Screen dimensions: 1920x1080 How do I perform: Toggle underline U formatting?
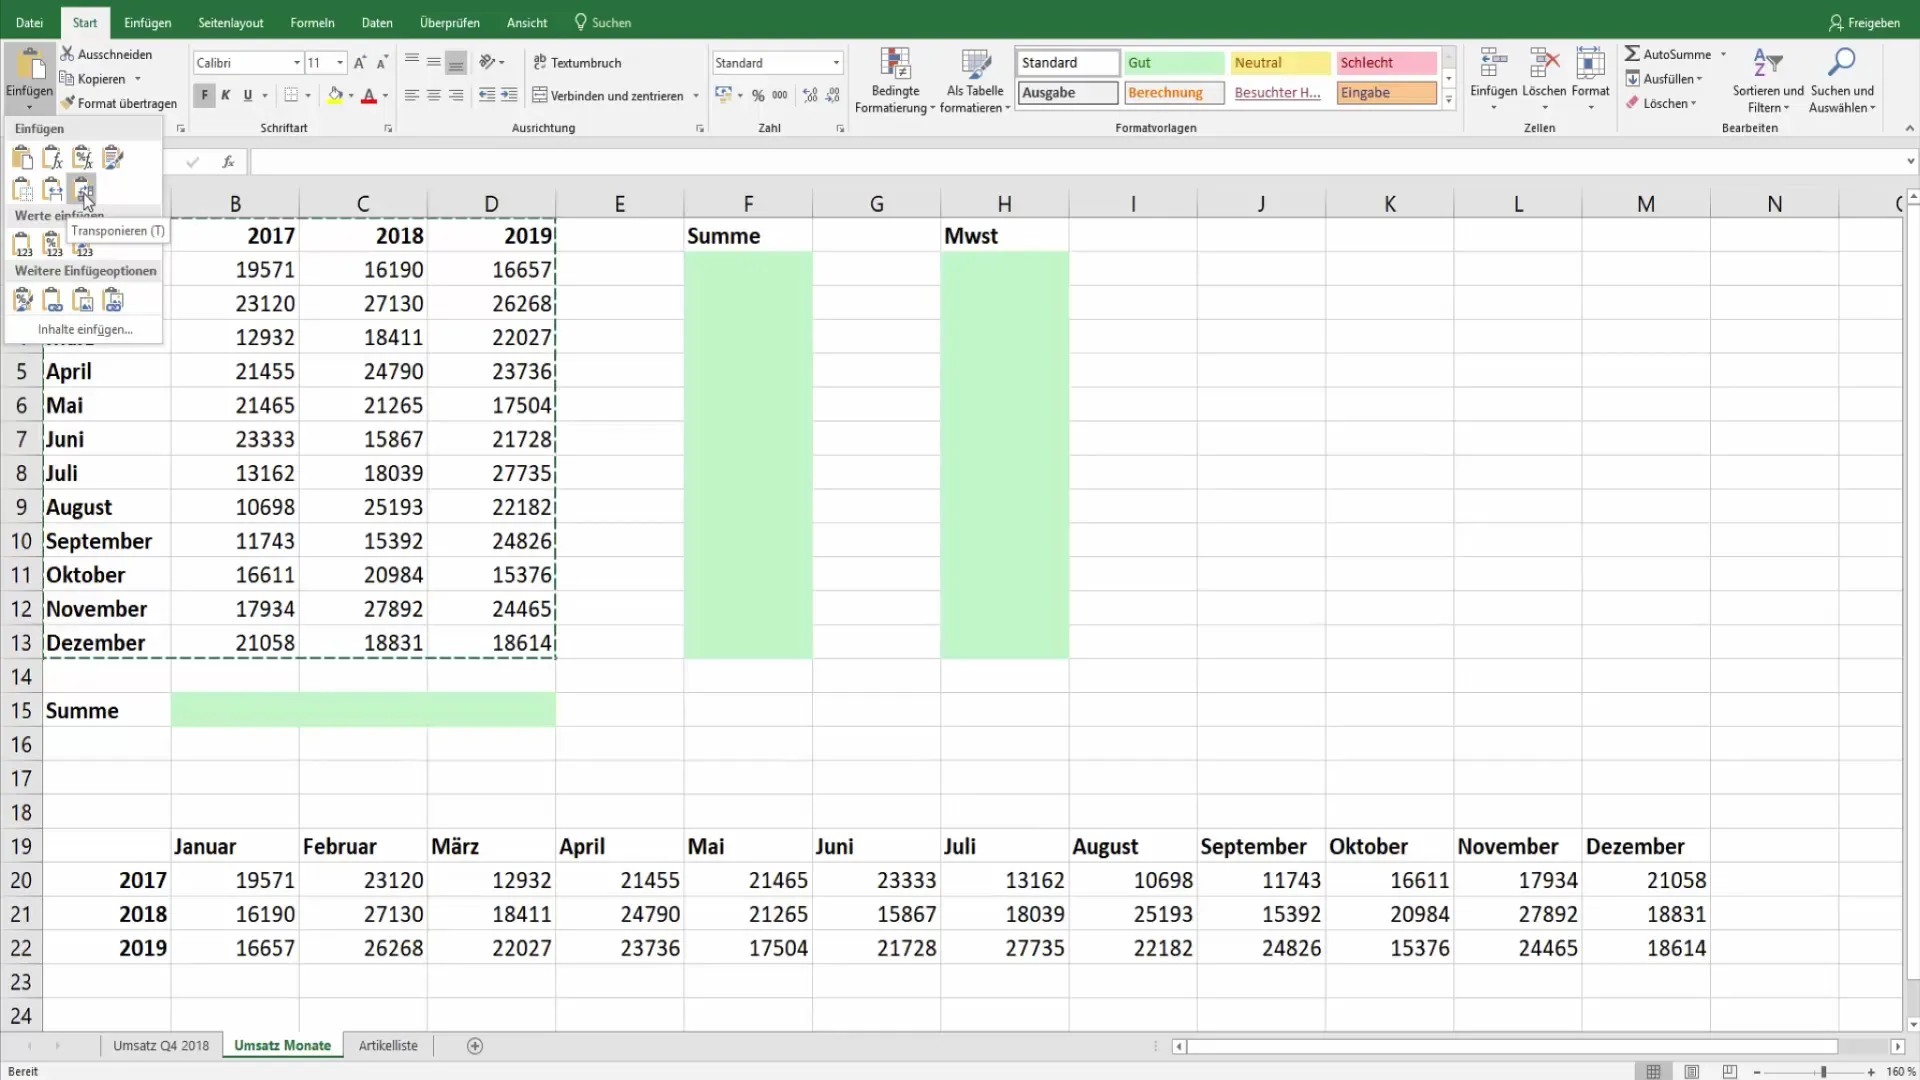(x=248, y=95)
